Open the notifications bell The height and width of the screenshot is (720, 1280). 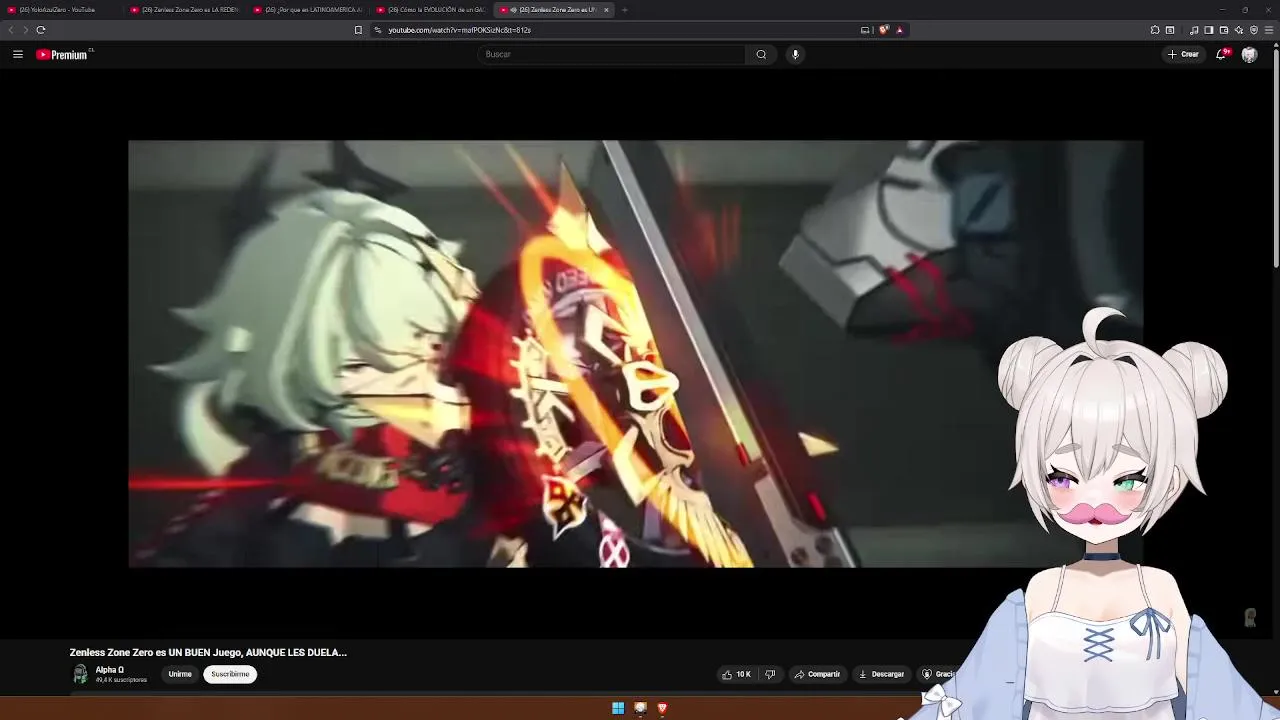[x=1220, y=54]
